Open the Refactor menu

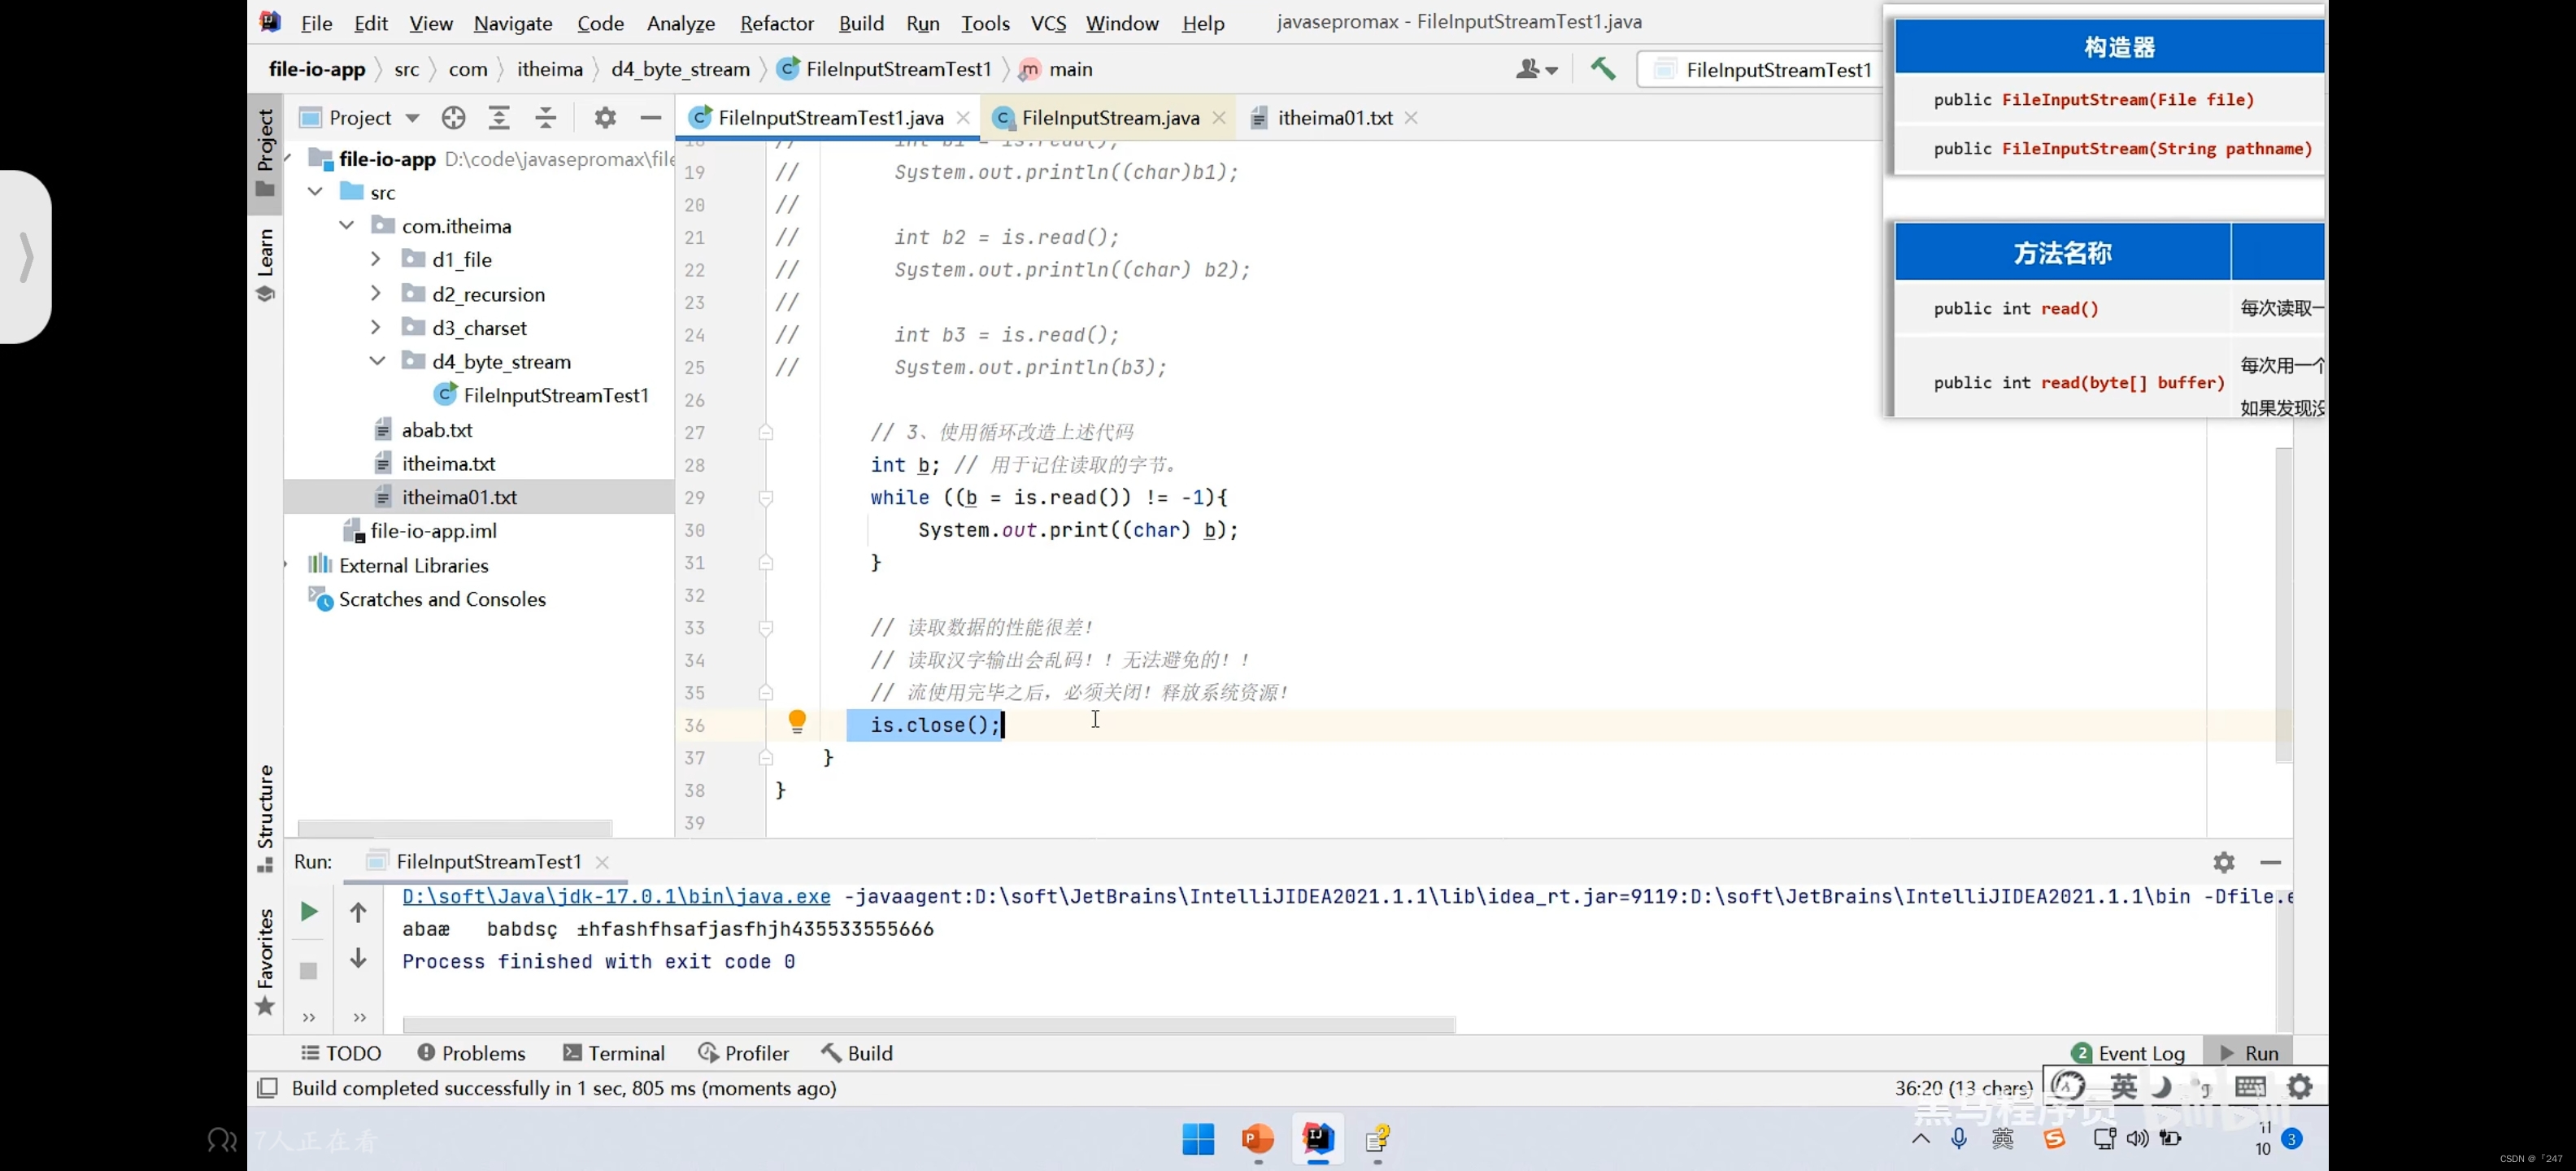point(777,23)
